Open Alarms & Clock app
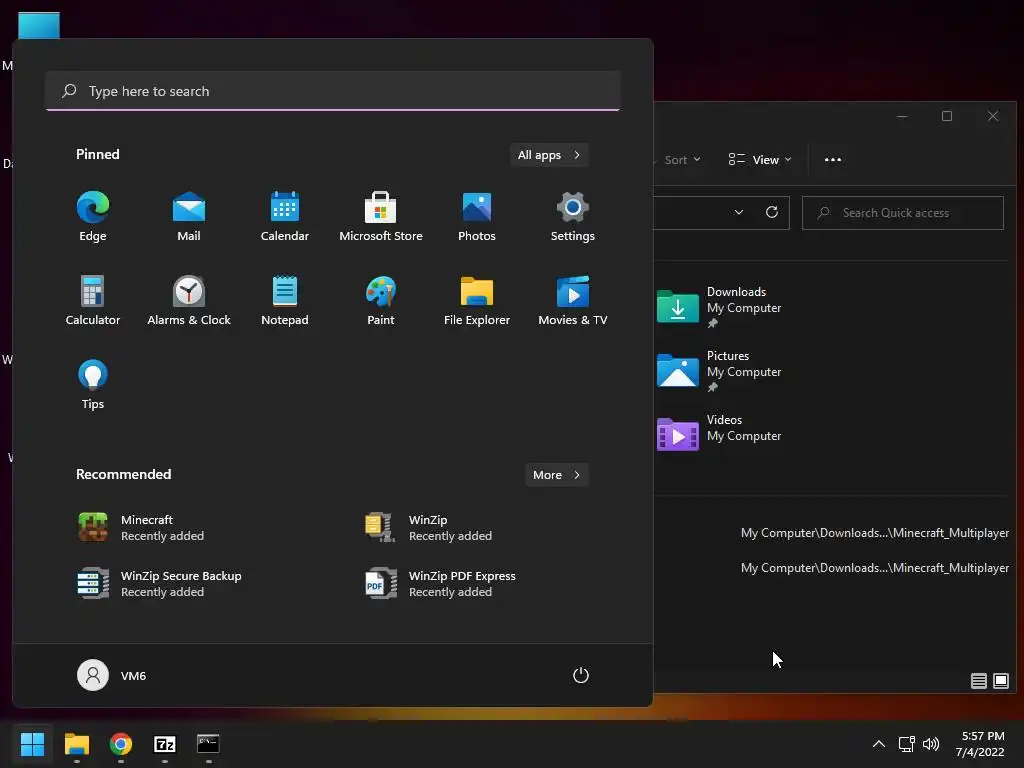1024x768 pixels. (189, 300)
